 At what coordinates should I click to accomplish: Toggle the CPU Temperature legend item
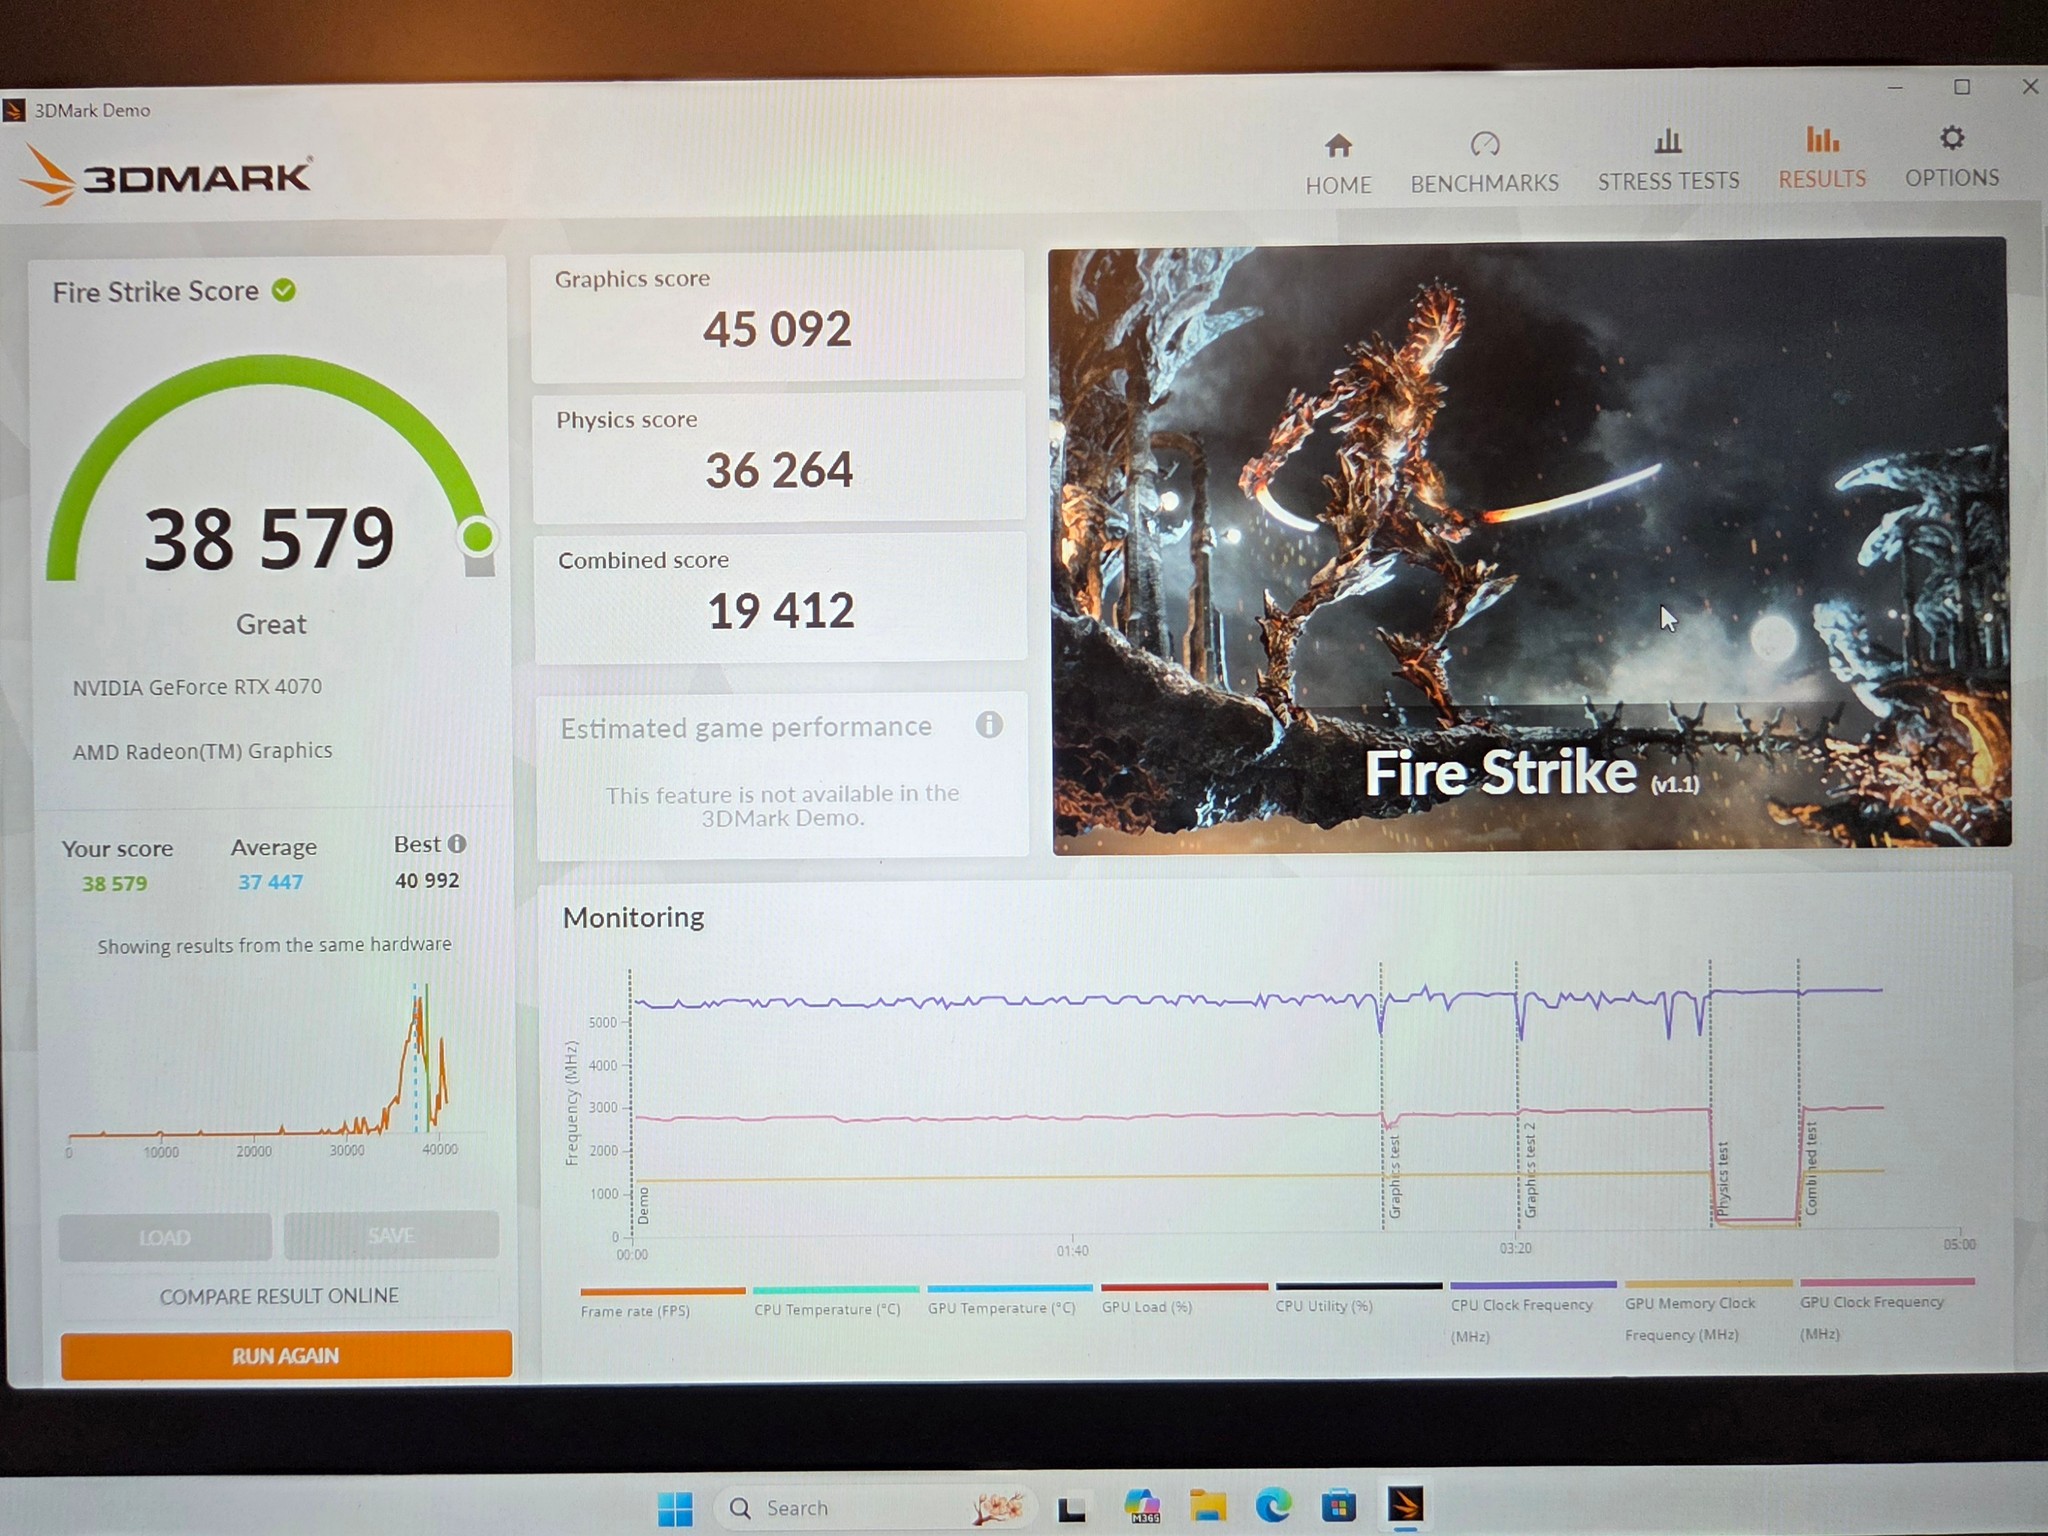click(835, 1301)
